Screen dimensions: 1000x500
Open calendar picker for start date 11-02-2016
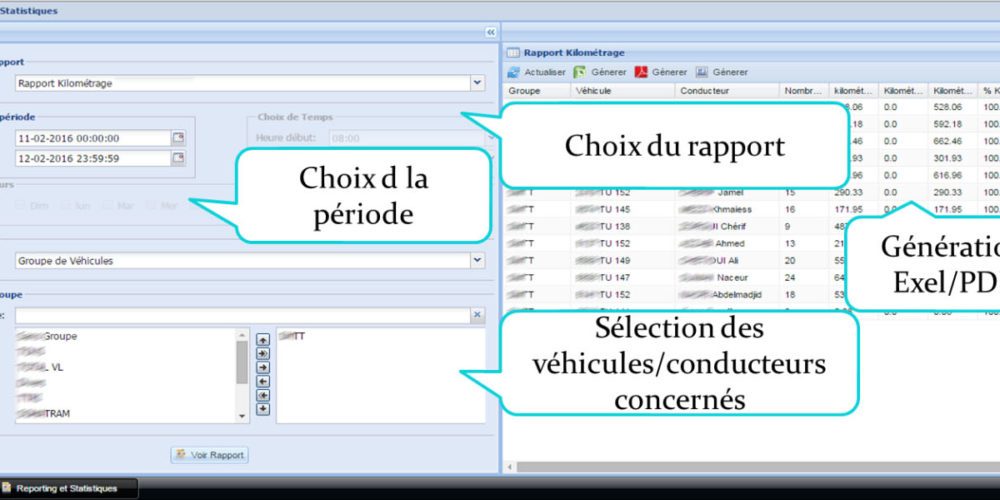(x=178, y=138)
